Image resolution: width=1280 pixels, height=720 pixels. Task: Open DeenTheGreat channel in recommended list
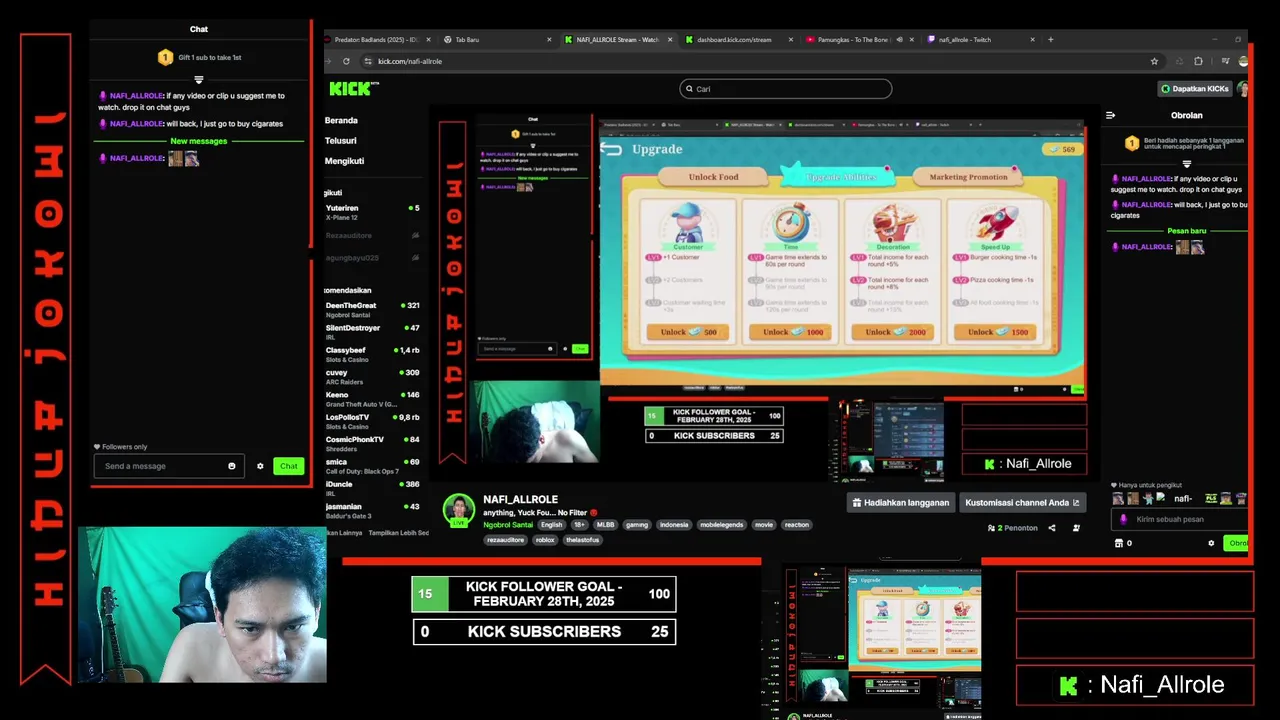coord(372,310)
